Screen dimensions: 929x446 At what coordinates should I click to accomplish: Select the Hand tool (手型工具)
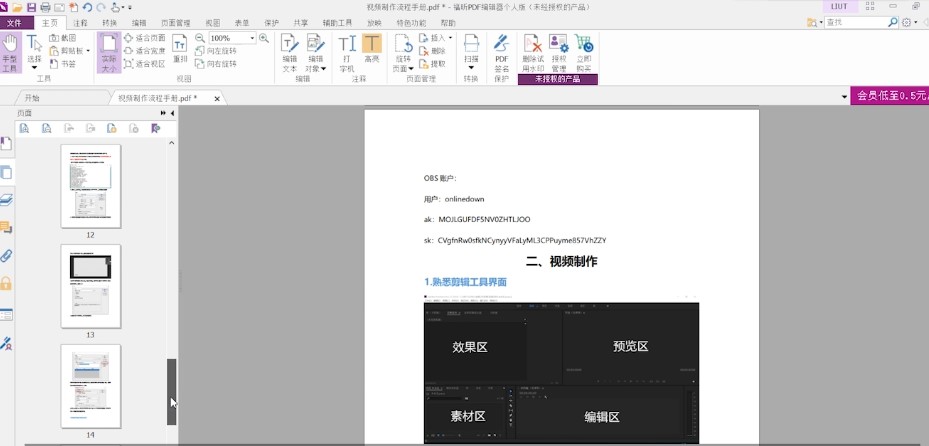point(10,50)
